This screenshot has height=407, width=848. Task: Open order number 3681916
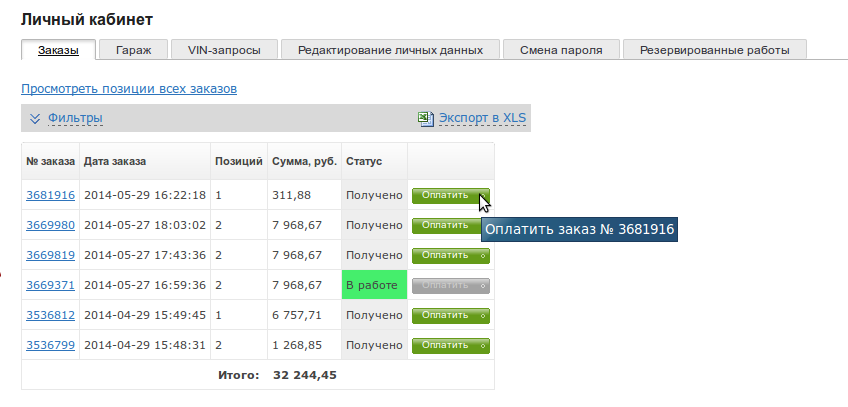point(50,195)
